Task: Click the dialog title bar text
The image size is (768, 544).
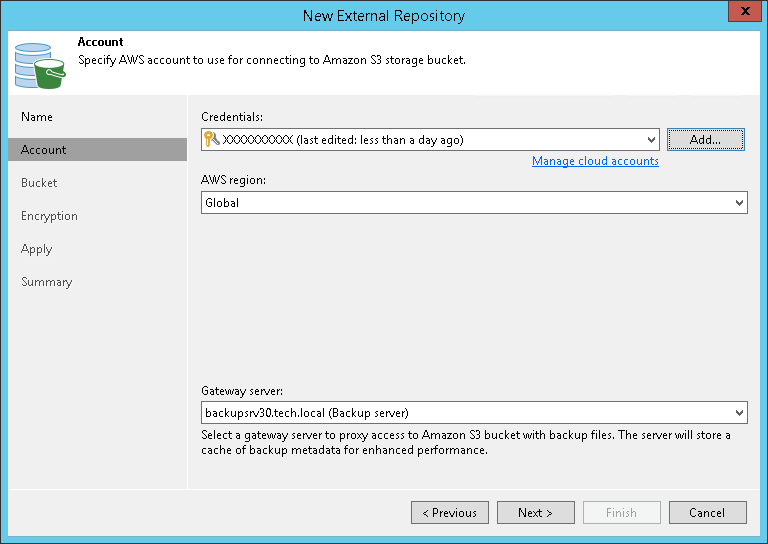Action: coord(384,16)
